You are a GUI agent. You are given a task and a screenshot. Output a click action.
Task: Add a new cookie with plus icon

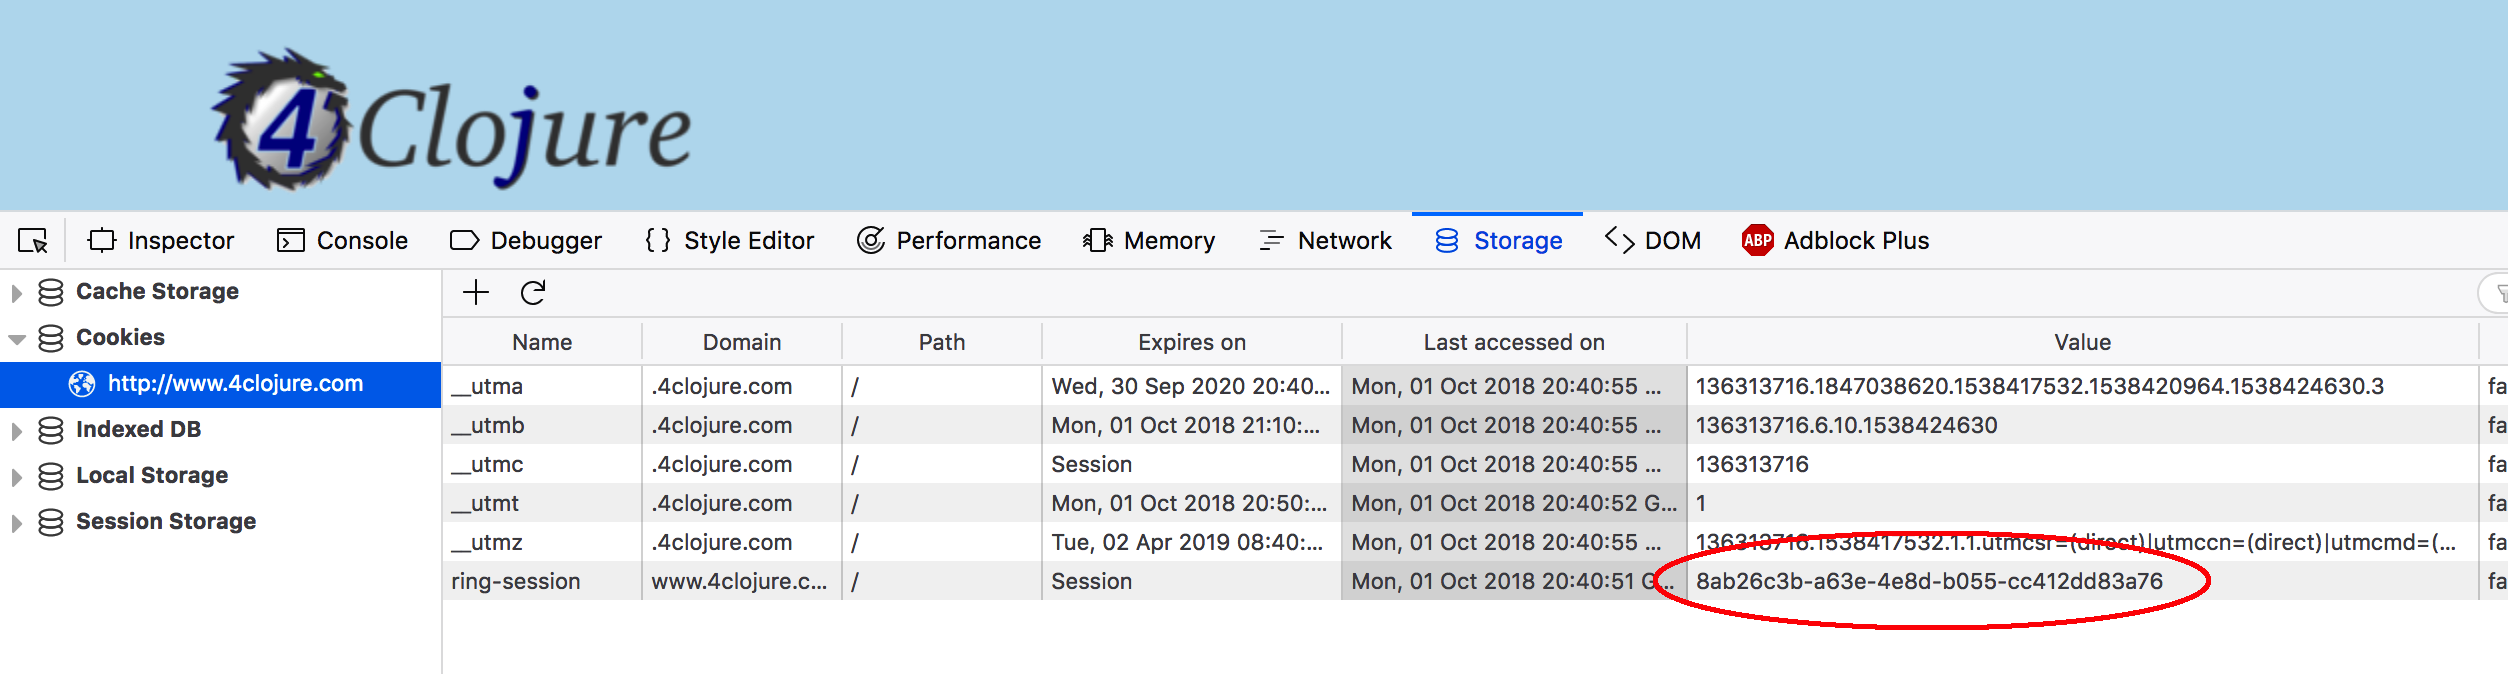click(476, 292)
